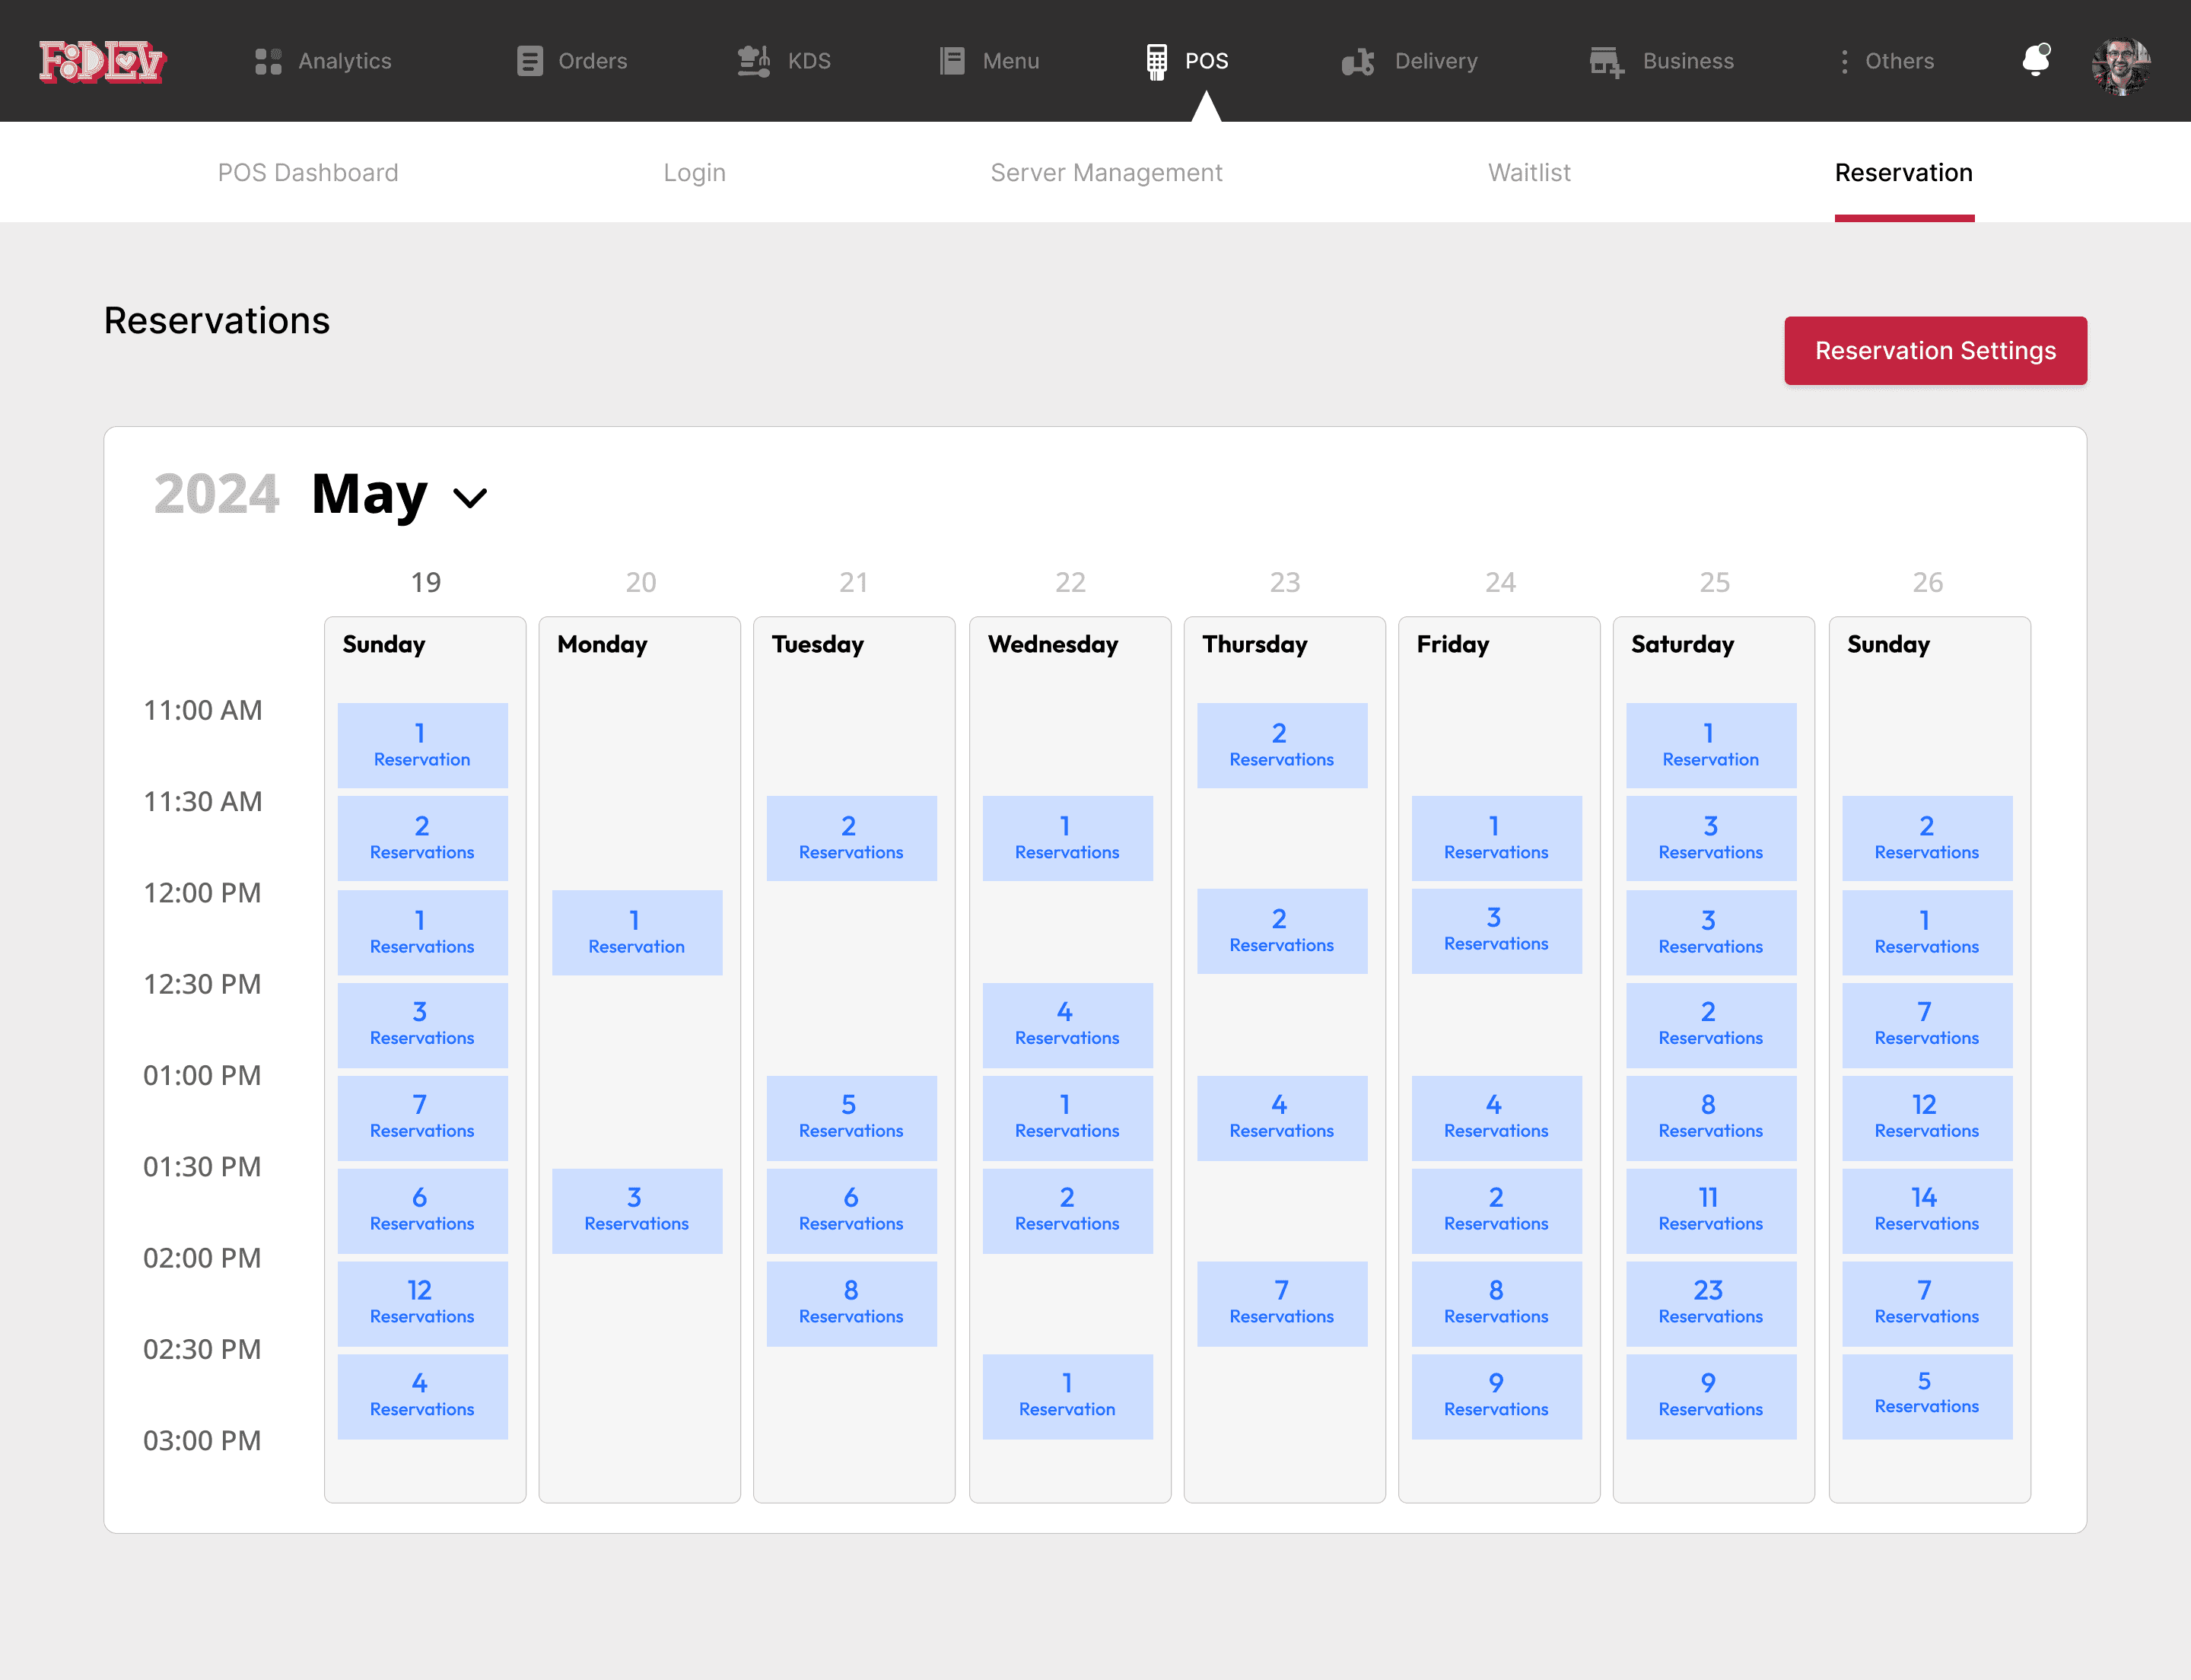Open Thursday's 4 Reservations slot
Screen dimensions: 2191x1680
tap(1282, 1117)
